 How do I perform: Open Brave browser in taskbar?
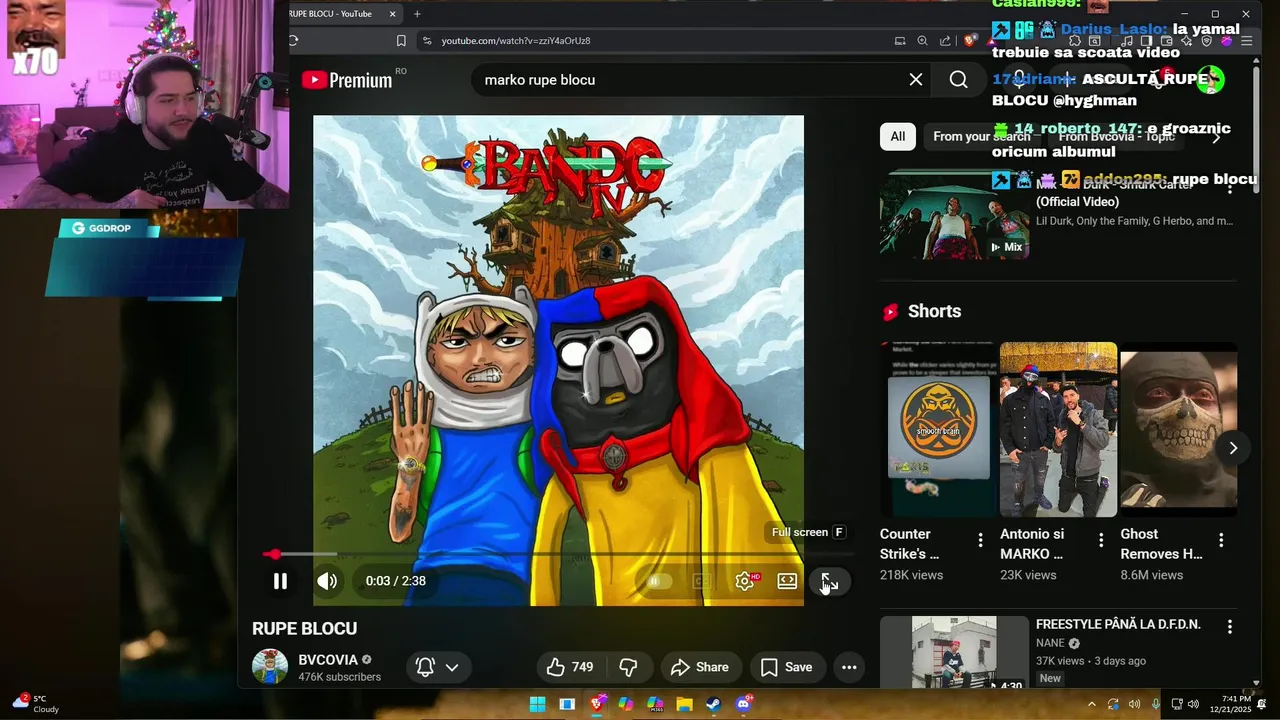597,704
